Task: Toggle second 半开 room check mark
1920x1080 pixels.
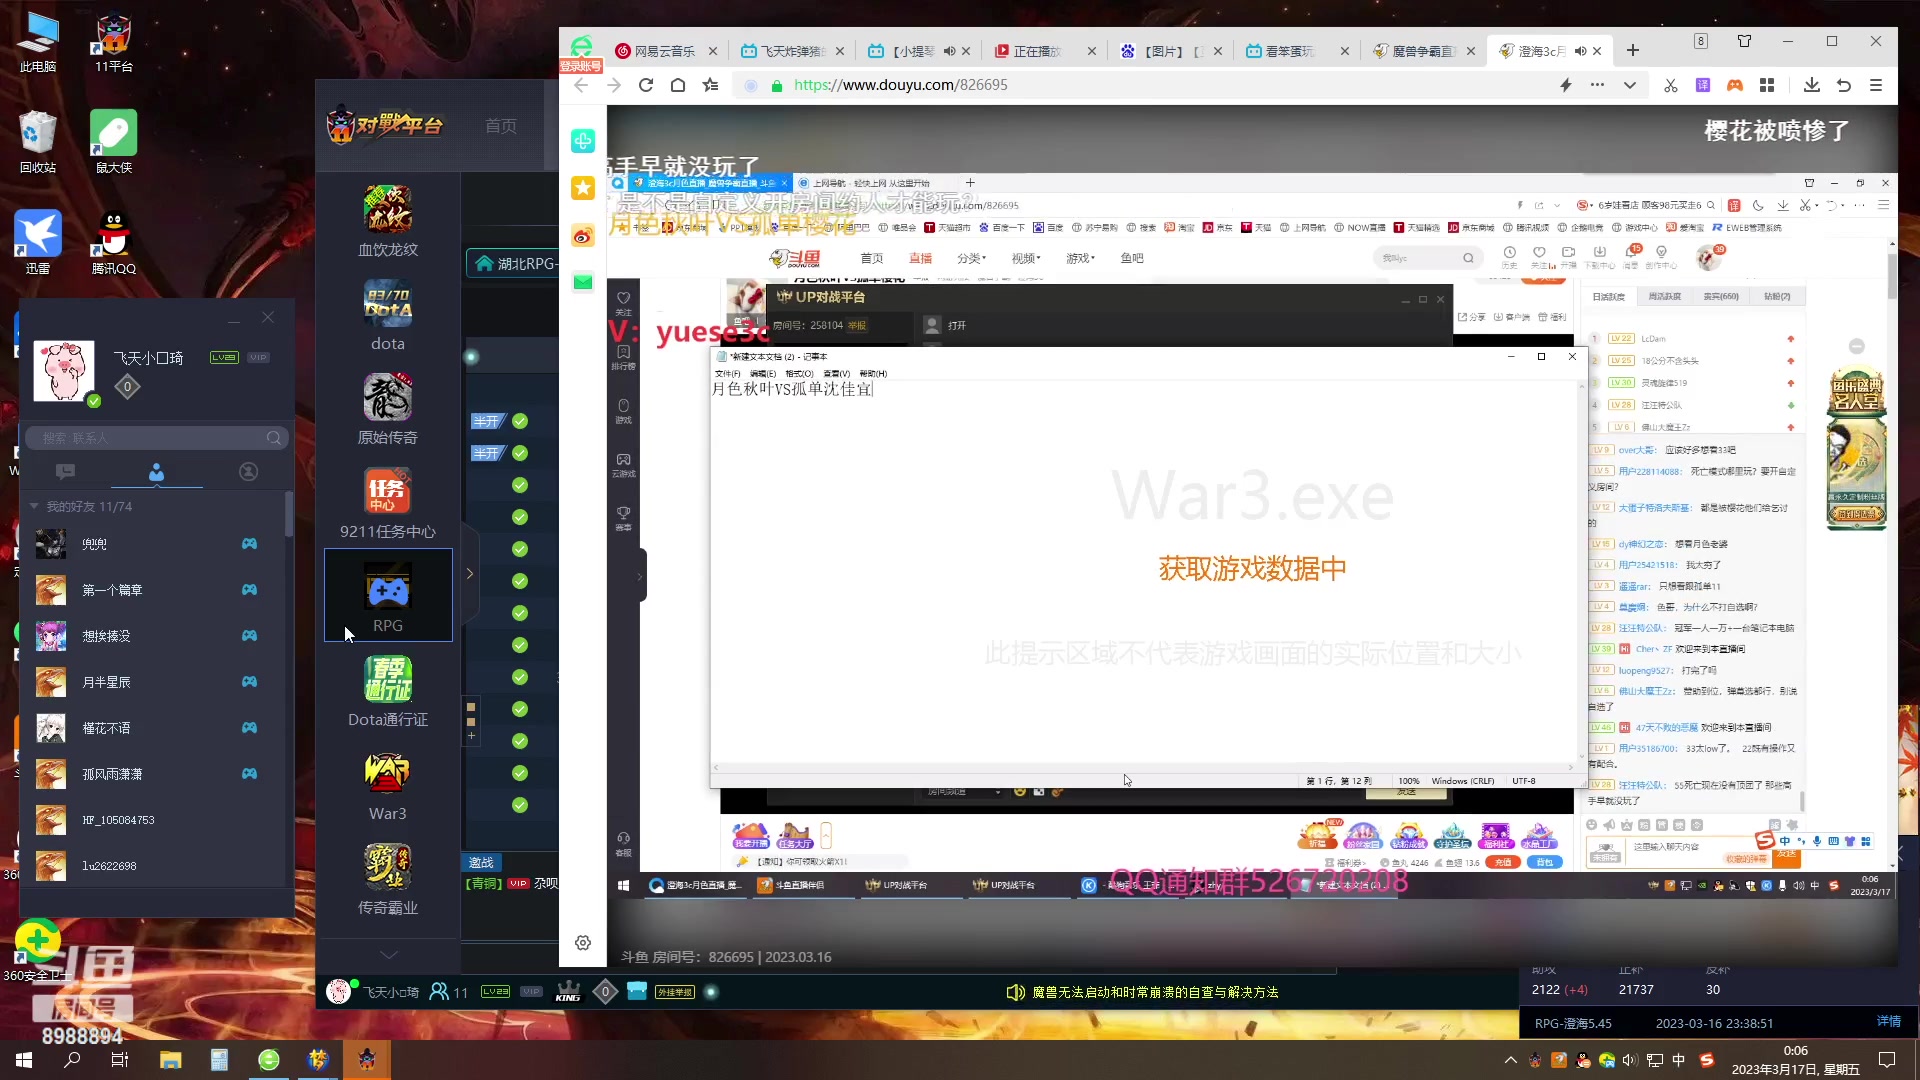Action: pyautogui.click(x=520, y=453)
